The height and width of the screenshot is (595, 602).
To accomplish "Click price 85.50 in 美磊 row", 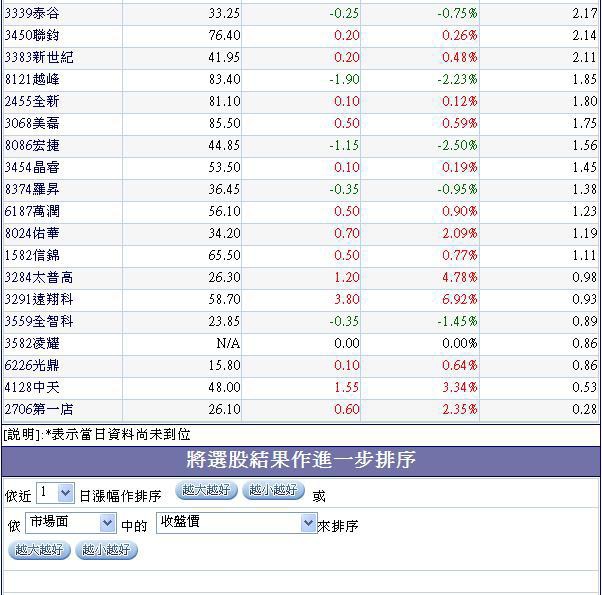I will [224, 123].
